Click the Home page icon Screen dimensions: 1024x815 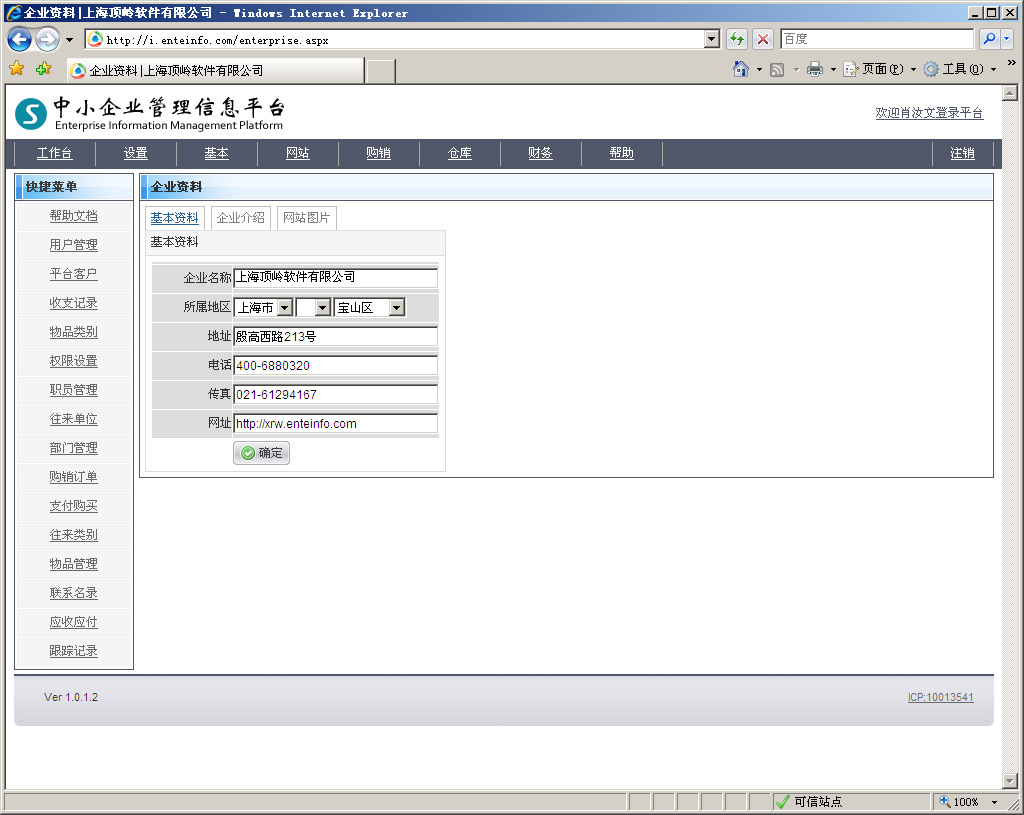click(x=741, y=69)
